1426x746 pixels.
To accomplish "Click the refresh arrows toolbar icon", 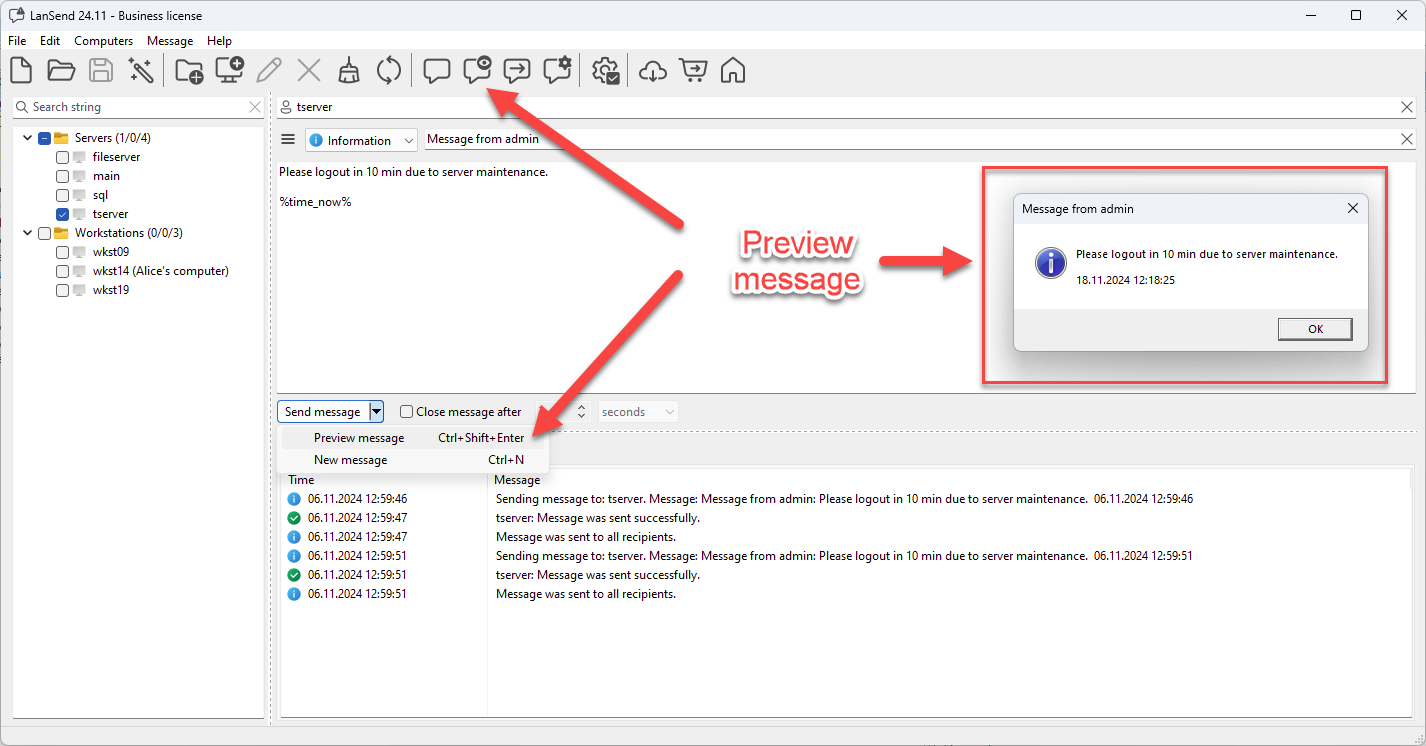I will tap(388, 71).
